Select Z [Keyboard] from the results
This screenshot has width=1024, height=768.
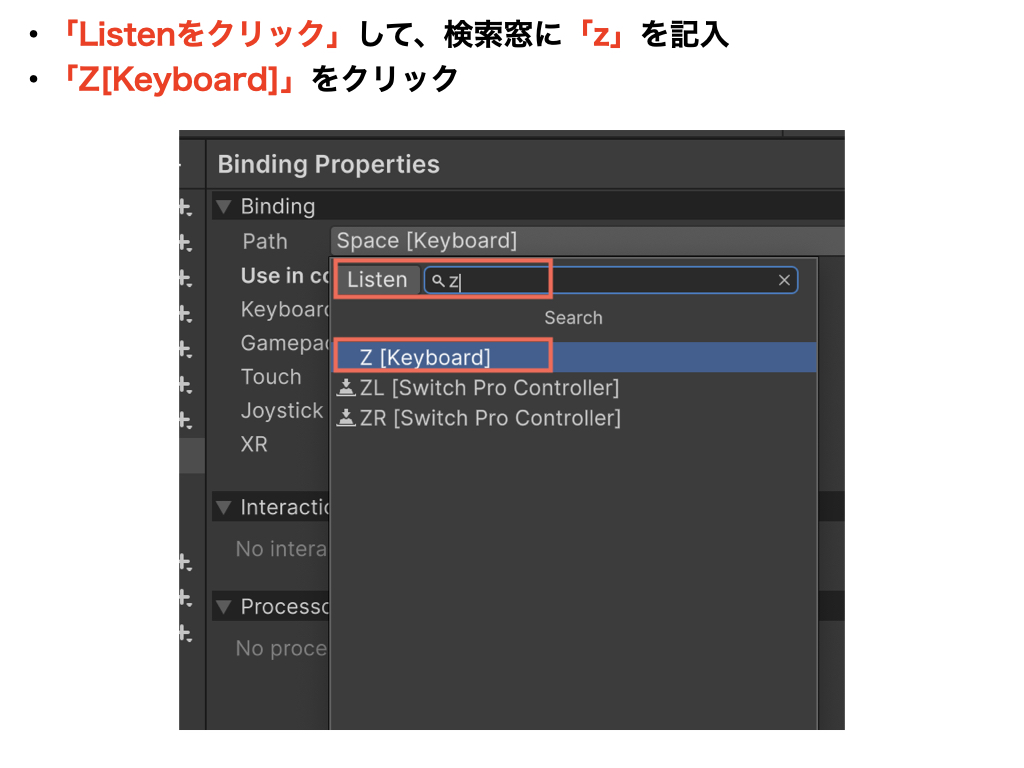pyautogui.click(x=425, y=357)
